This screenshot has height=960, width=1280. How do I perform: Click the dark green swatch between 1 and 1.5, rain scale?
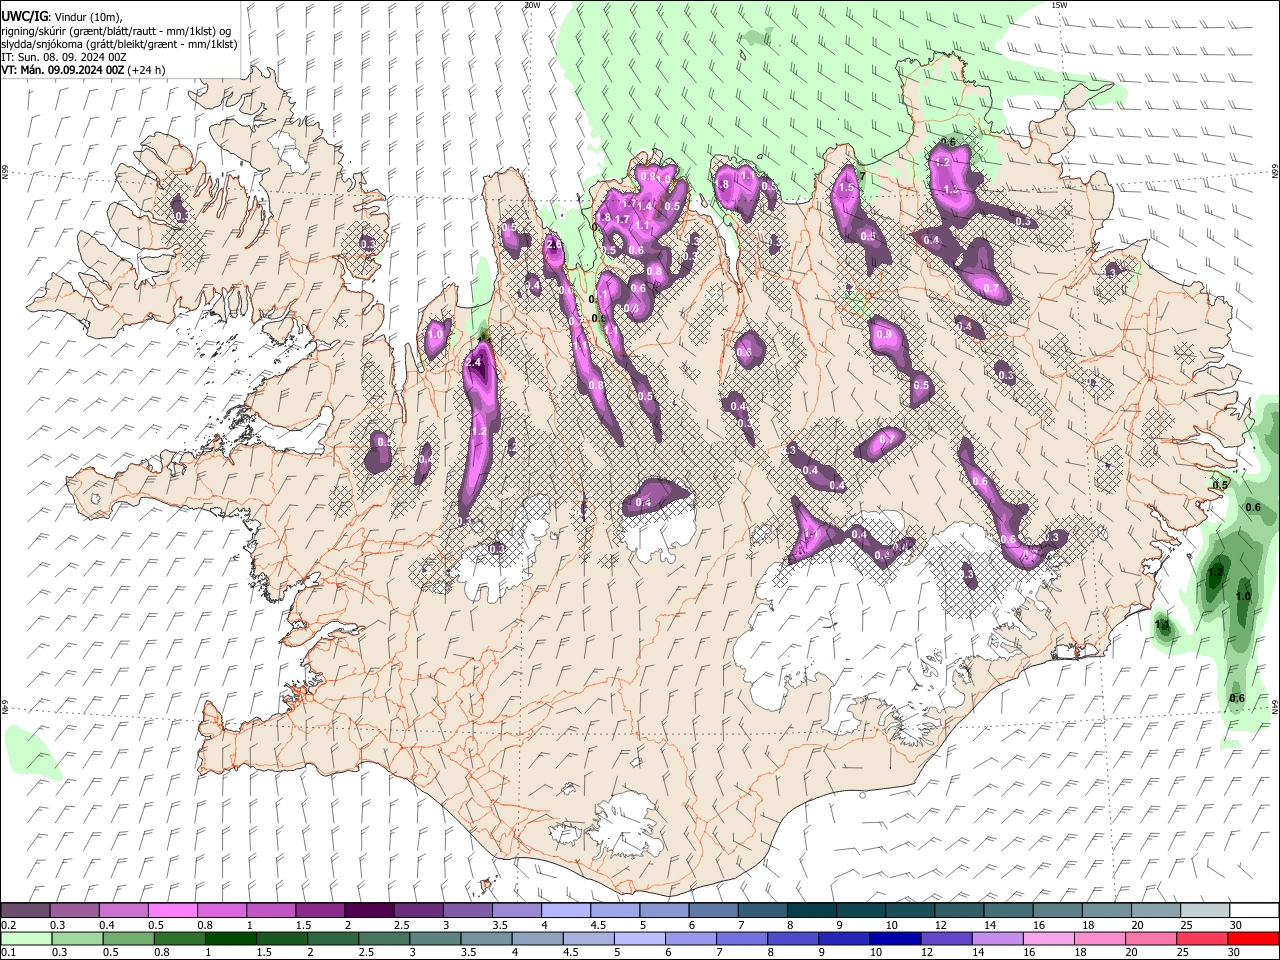(230, 938)
